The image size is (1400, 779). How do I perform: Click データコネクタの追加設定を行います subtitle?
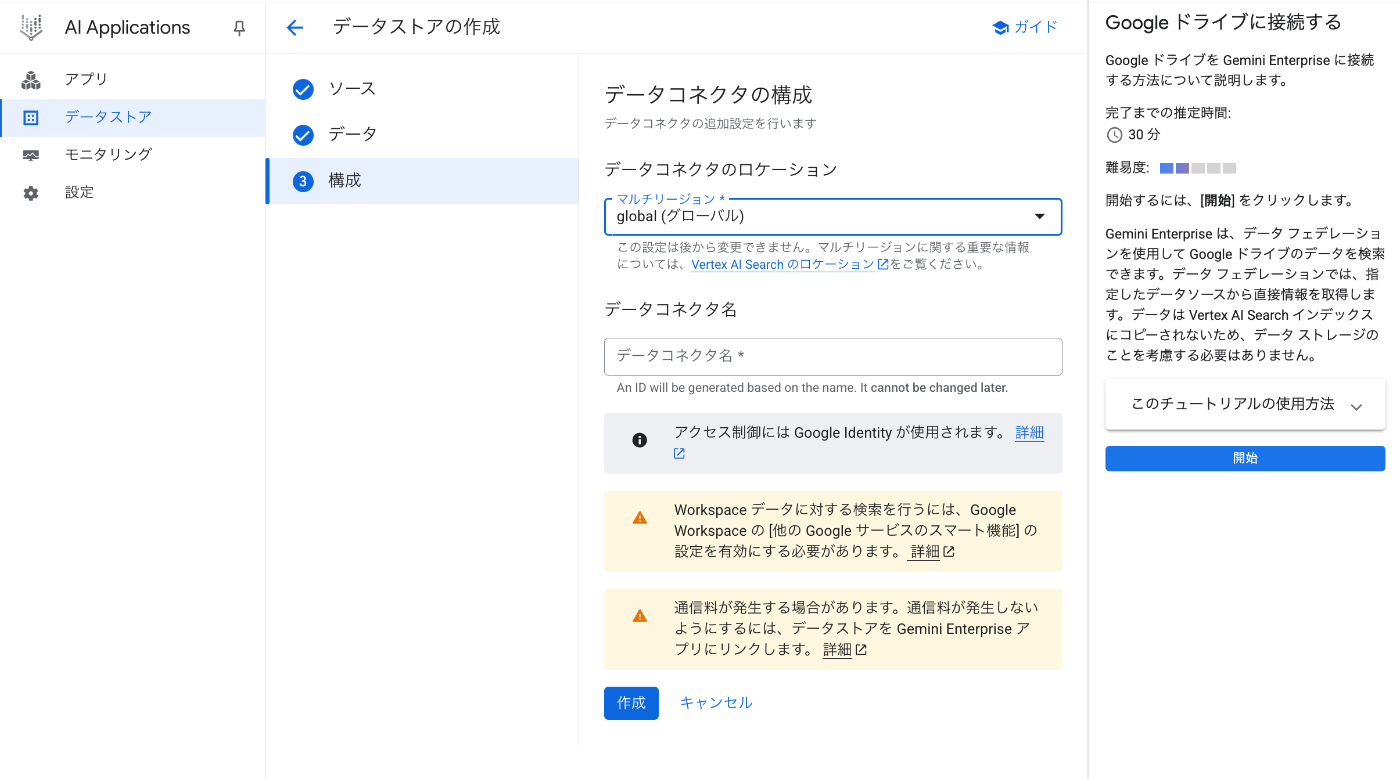tap(710, 124)
